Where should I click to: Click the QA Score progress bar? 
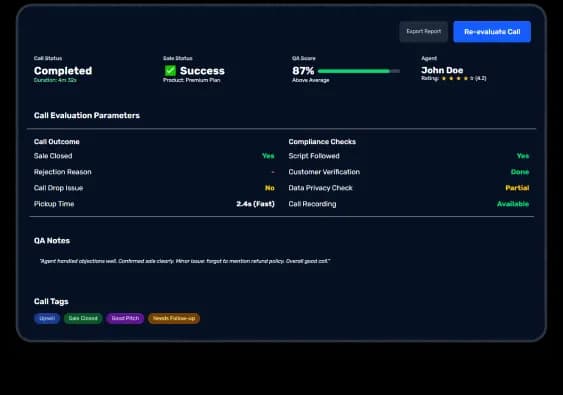(359, 71)
